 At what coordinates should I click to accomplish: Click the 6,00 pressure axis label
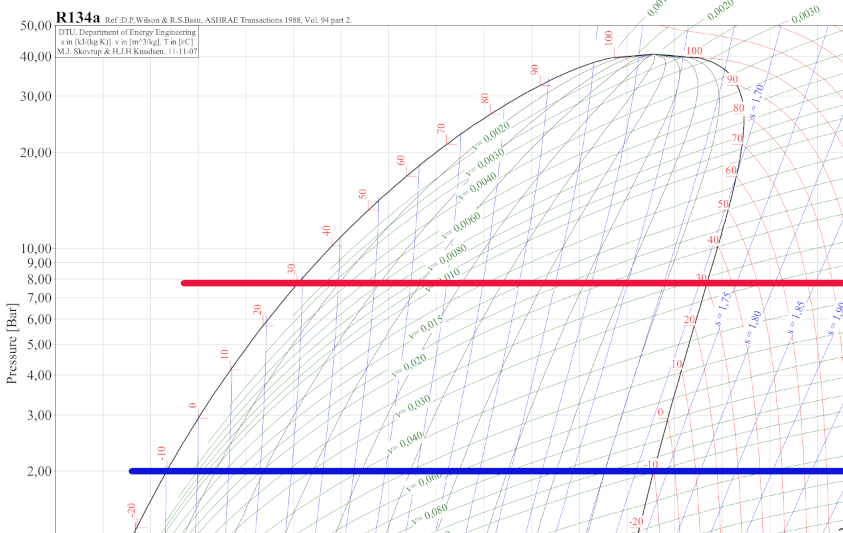click(39, 319)
